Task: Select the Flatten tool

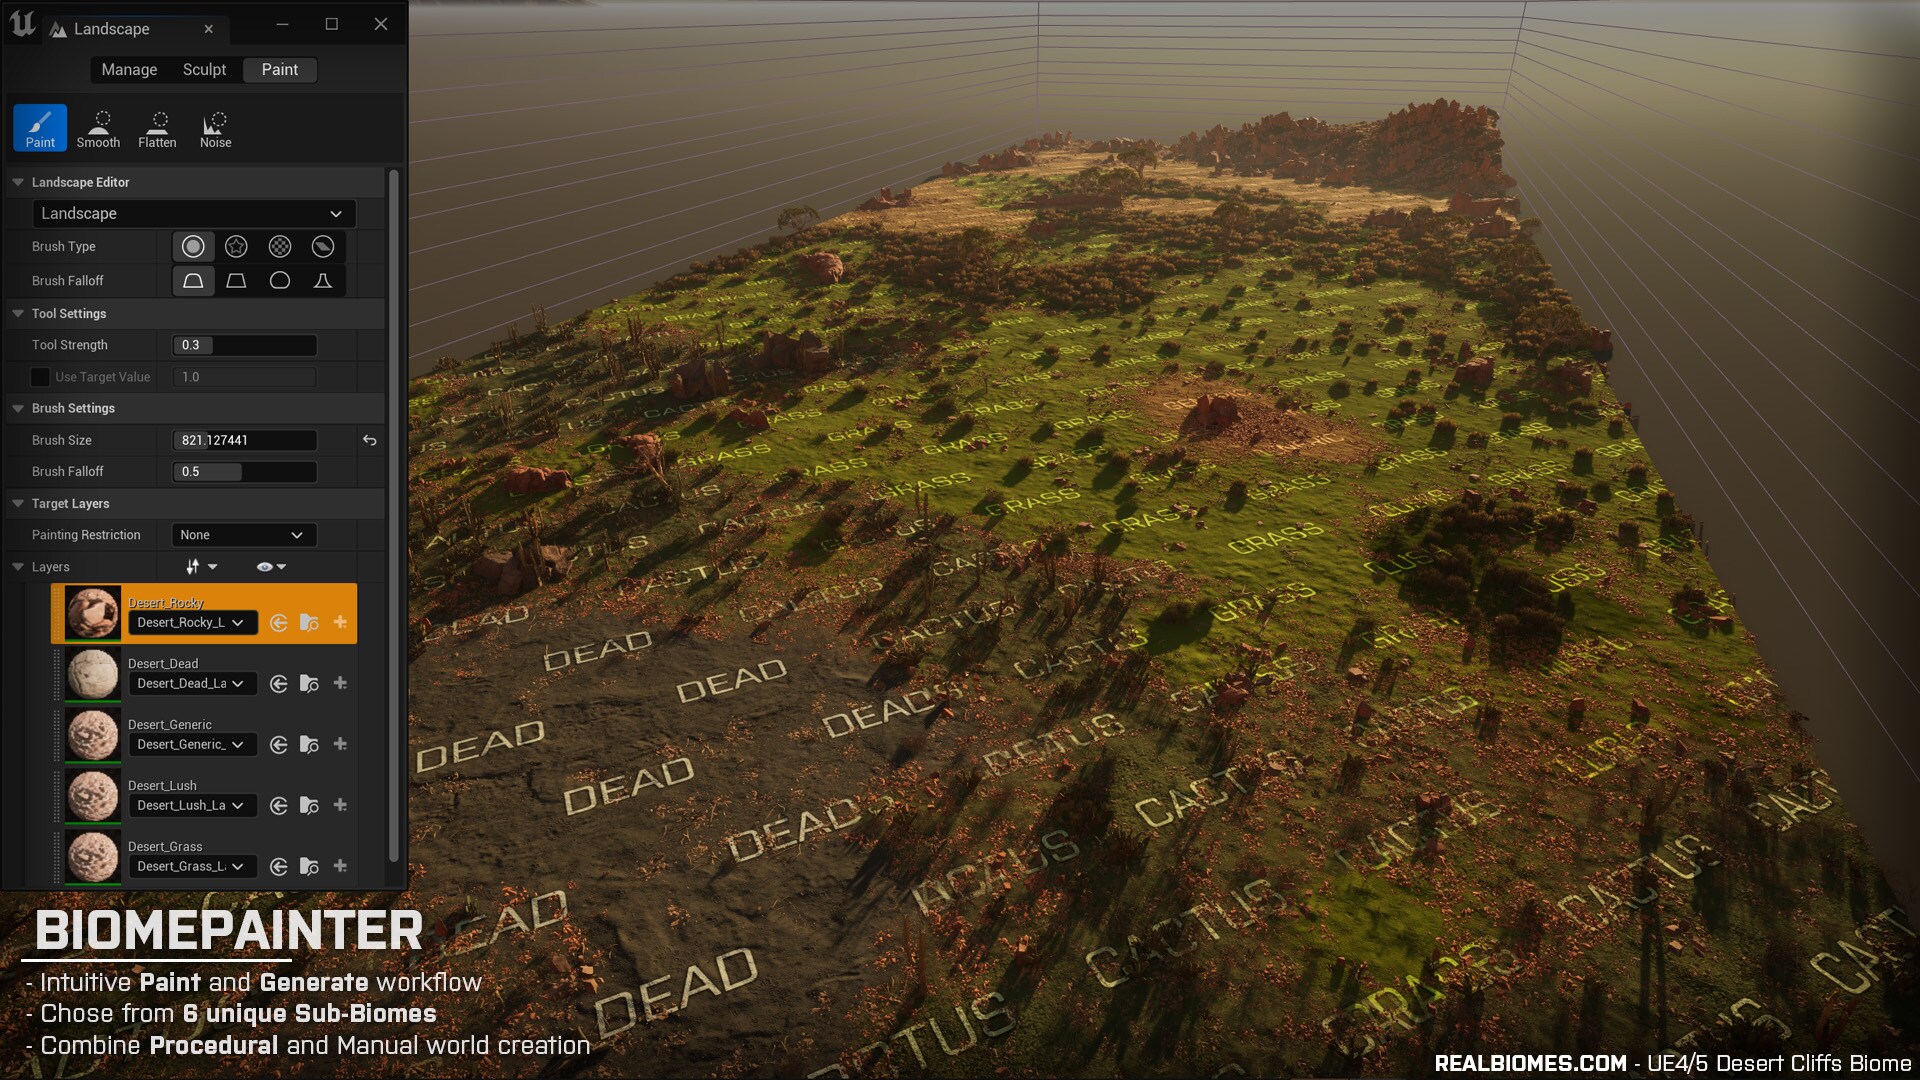Action: coord(156,127)
